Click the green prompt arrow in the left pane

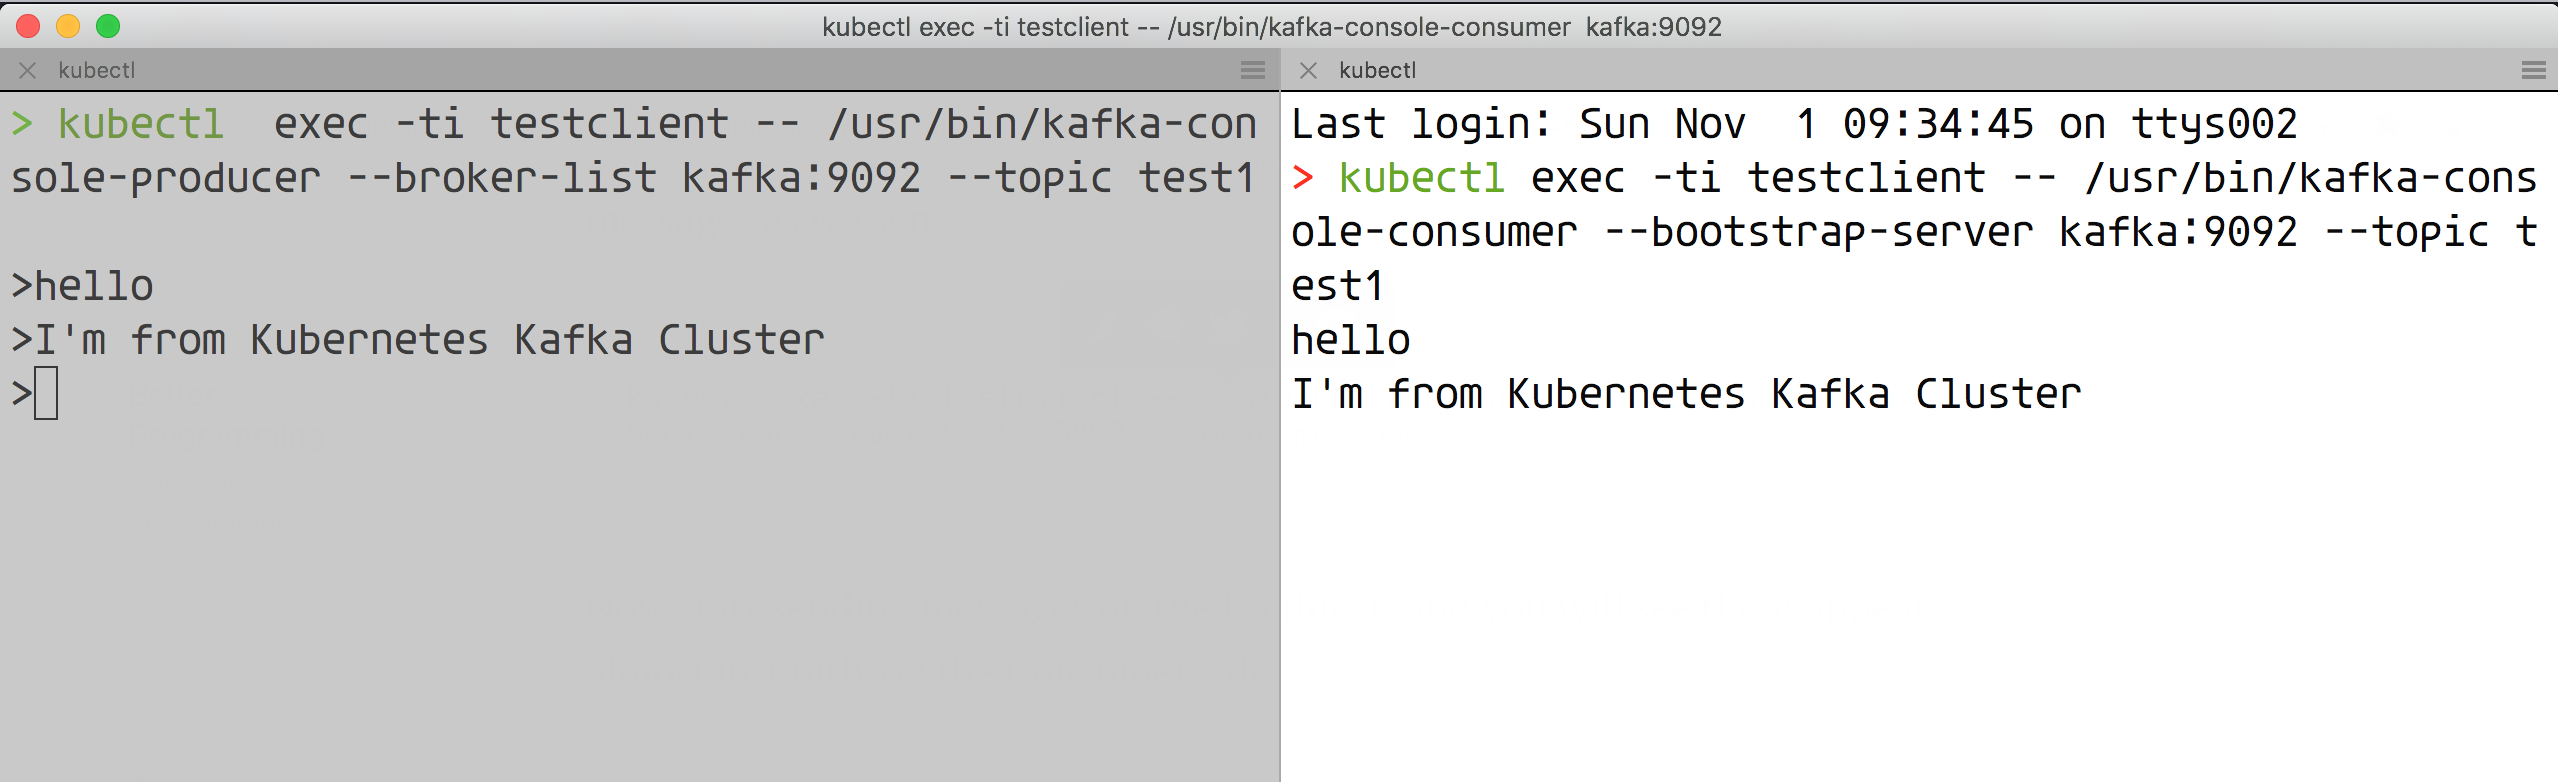(x=22, y=124)
